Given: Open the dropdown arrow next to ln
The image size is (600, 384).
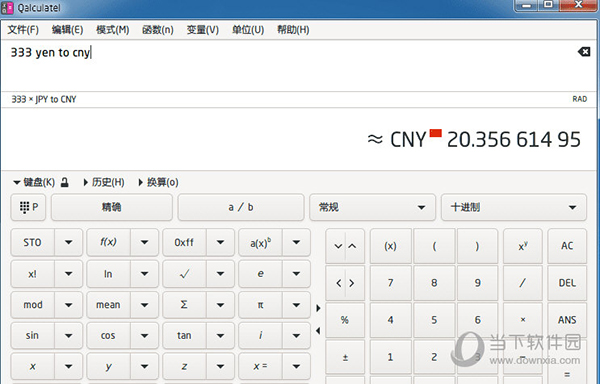Looking at the screenshot, I should click(144, 274).
